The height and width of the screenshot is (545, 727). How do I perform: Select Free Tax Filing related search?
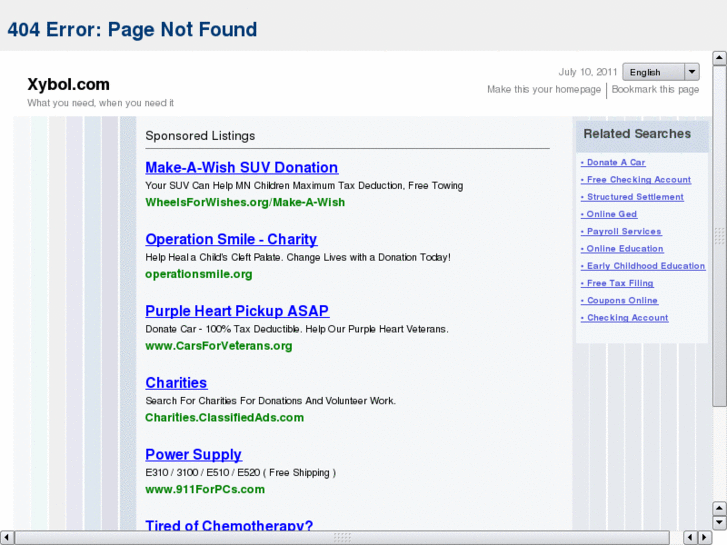point(617,283)
